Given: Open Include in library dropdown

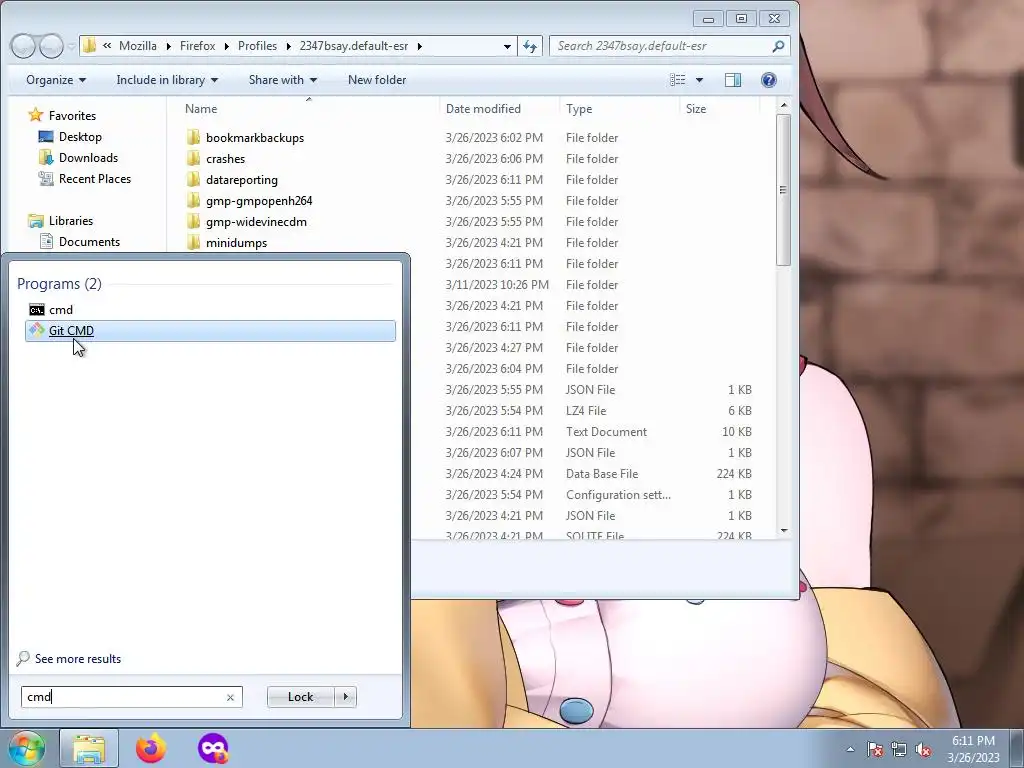Looking at the screenshot, I should click(x=167, y=80).
